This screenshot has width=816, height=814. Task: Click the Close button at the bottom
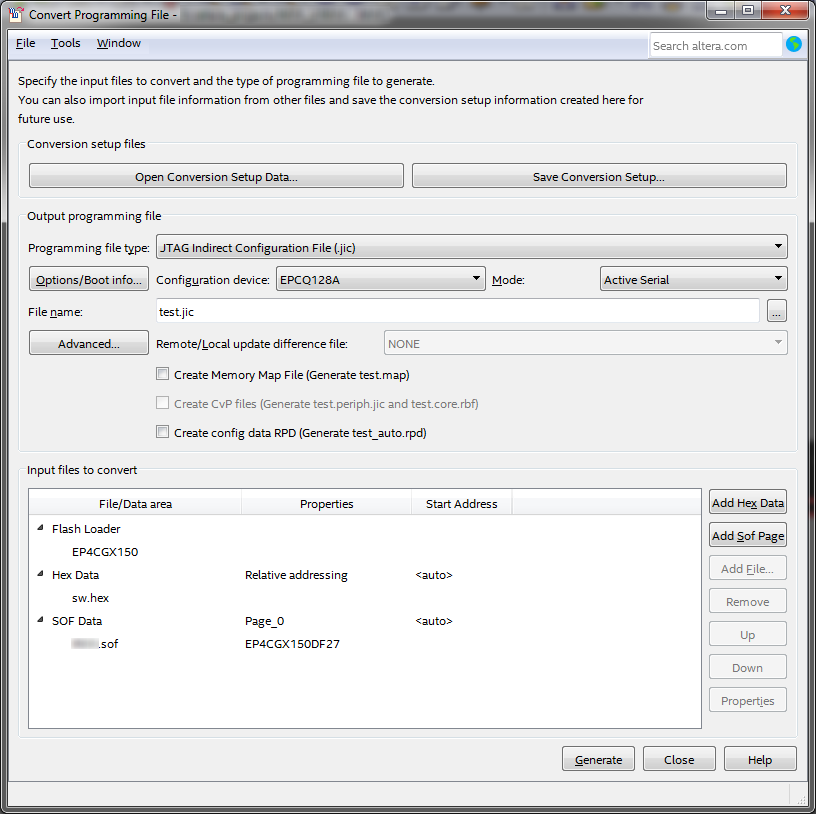[679, 759]
